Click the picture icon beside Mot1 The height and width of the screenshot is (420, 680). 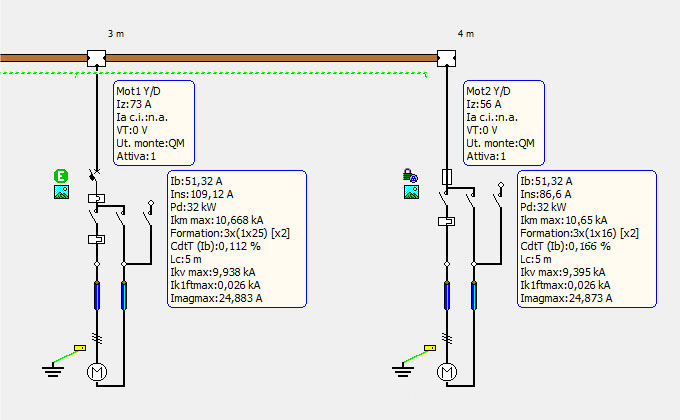[61, 193]
